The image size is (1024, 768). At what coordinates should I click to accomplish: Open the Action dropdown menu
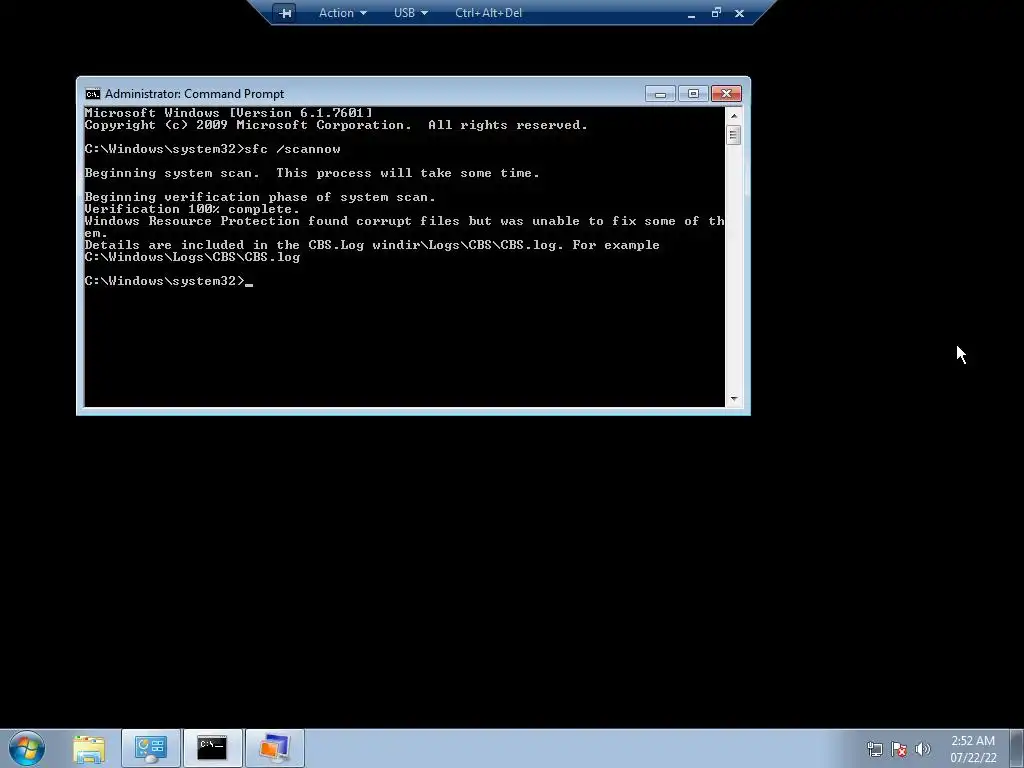(x=343, y=13)
